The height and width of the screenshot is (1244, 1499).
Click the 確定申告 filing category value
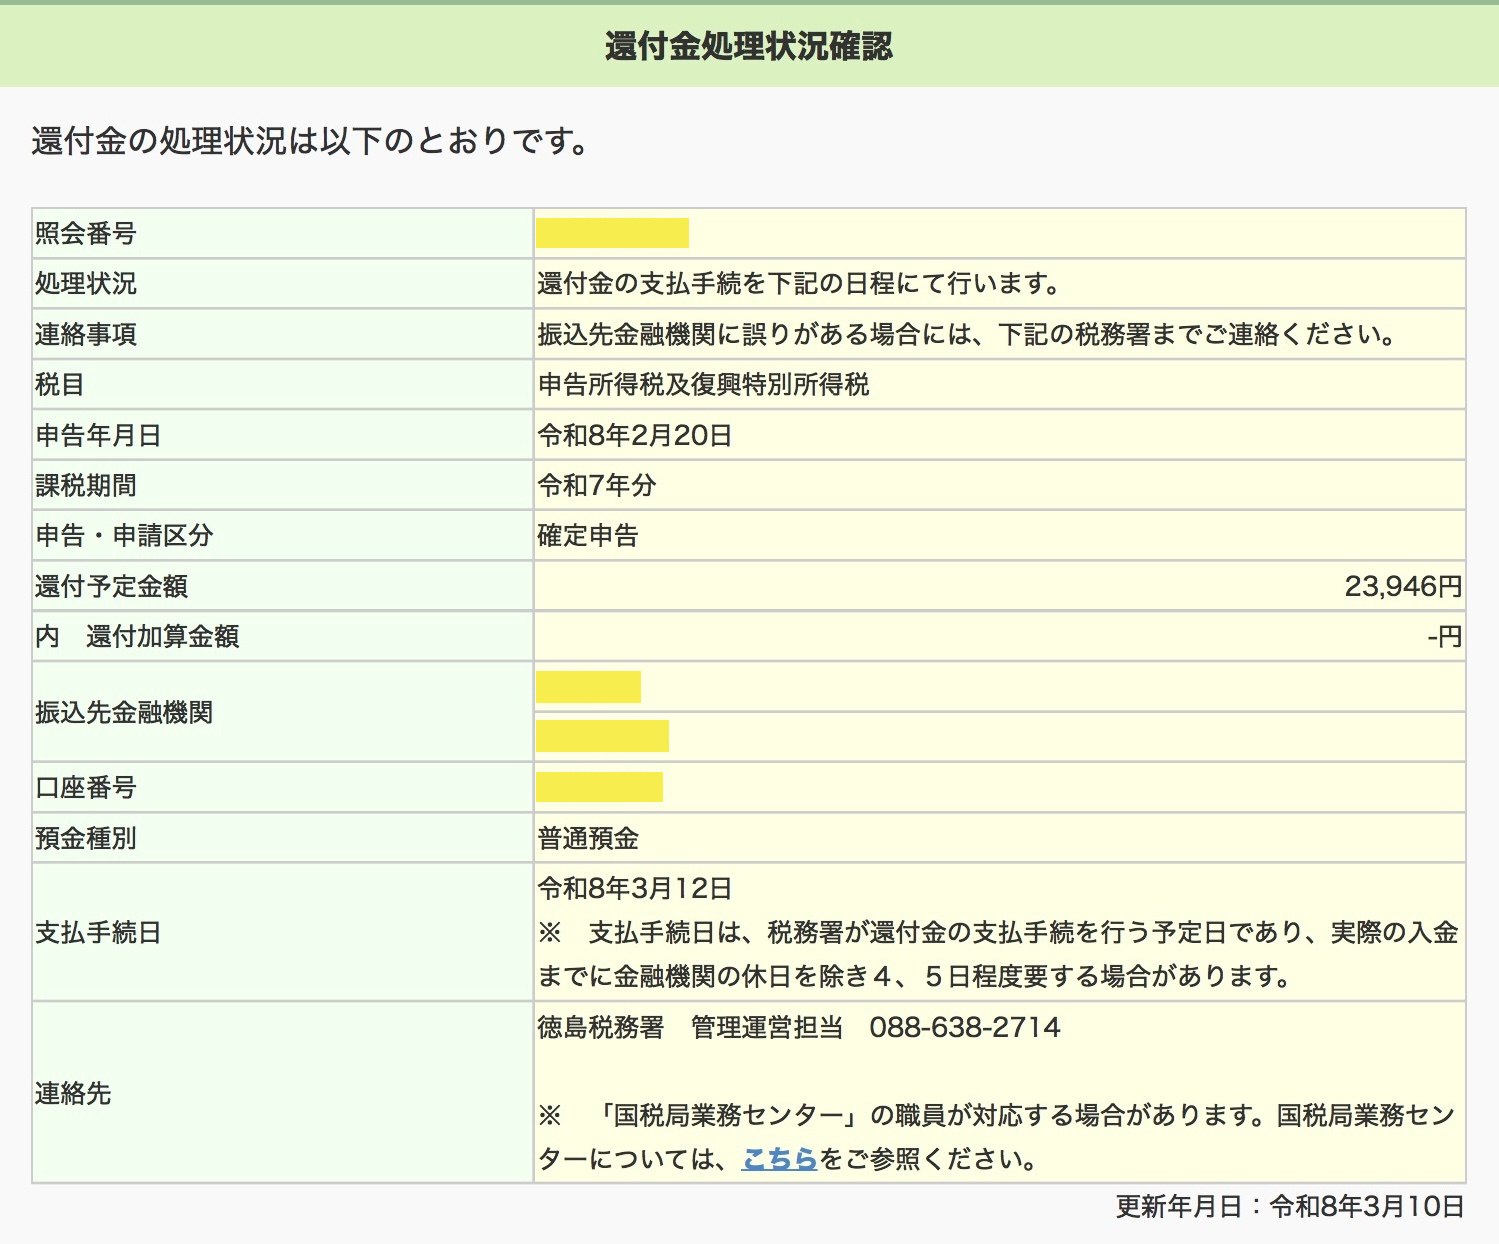588,536
